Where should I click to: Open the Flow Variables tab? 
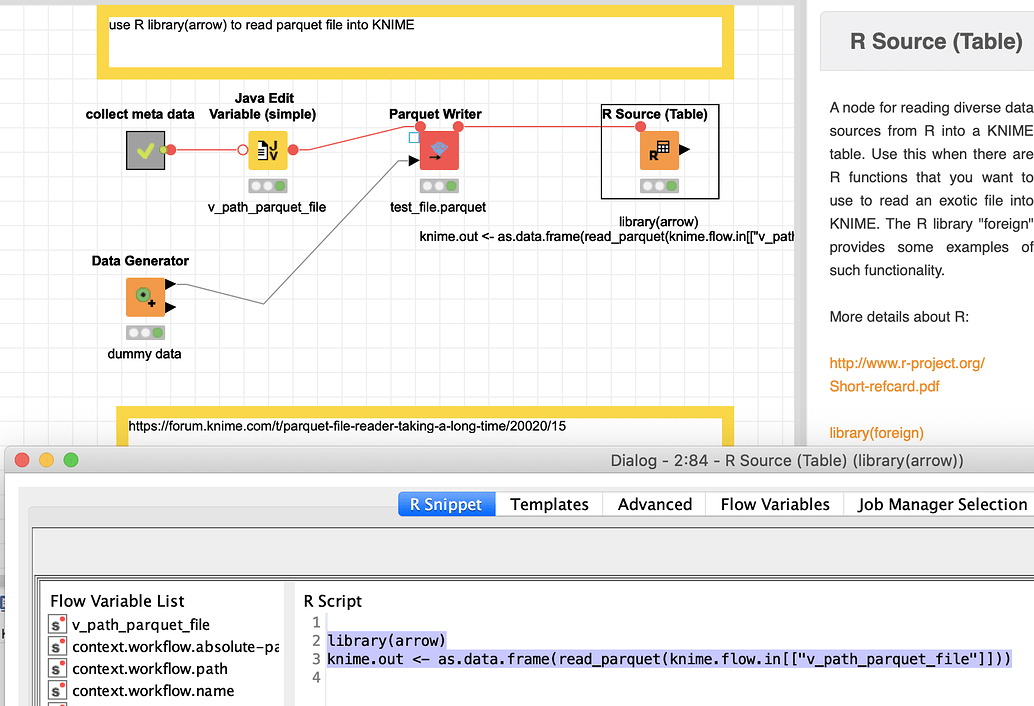(x=773, y=504)
